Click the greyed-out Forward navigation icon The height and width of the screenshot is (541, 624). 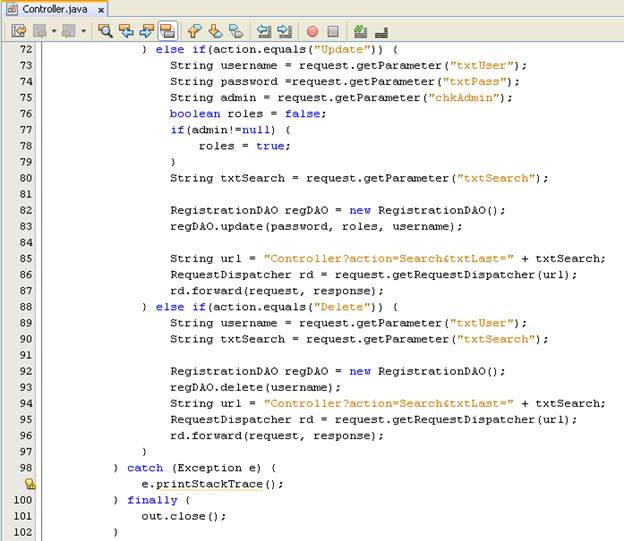point(68,31)
